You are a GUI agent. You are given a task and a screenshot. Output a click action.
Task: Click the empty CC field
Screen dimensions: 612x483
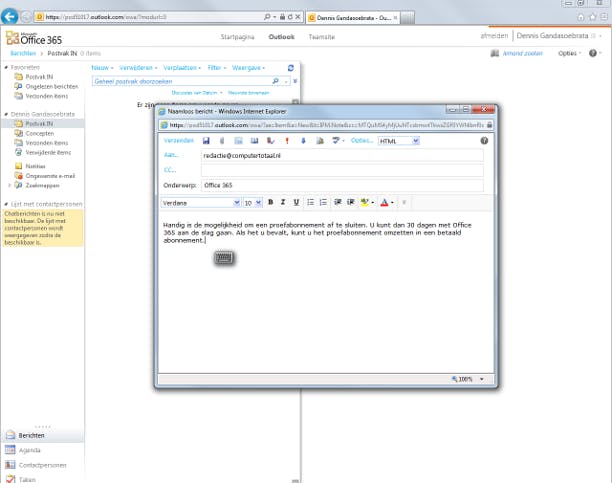(x=342, y=170)
